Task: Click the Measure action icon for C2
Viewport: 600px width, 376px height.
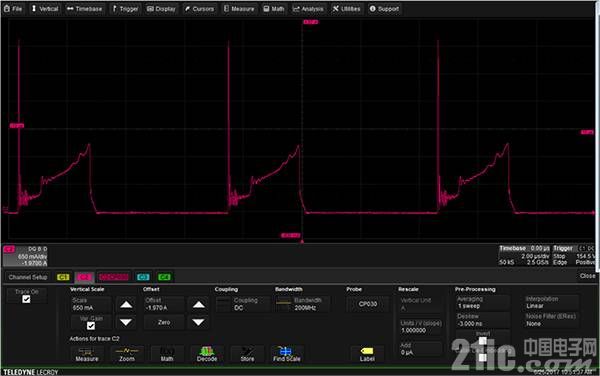Action: 87,354
